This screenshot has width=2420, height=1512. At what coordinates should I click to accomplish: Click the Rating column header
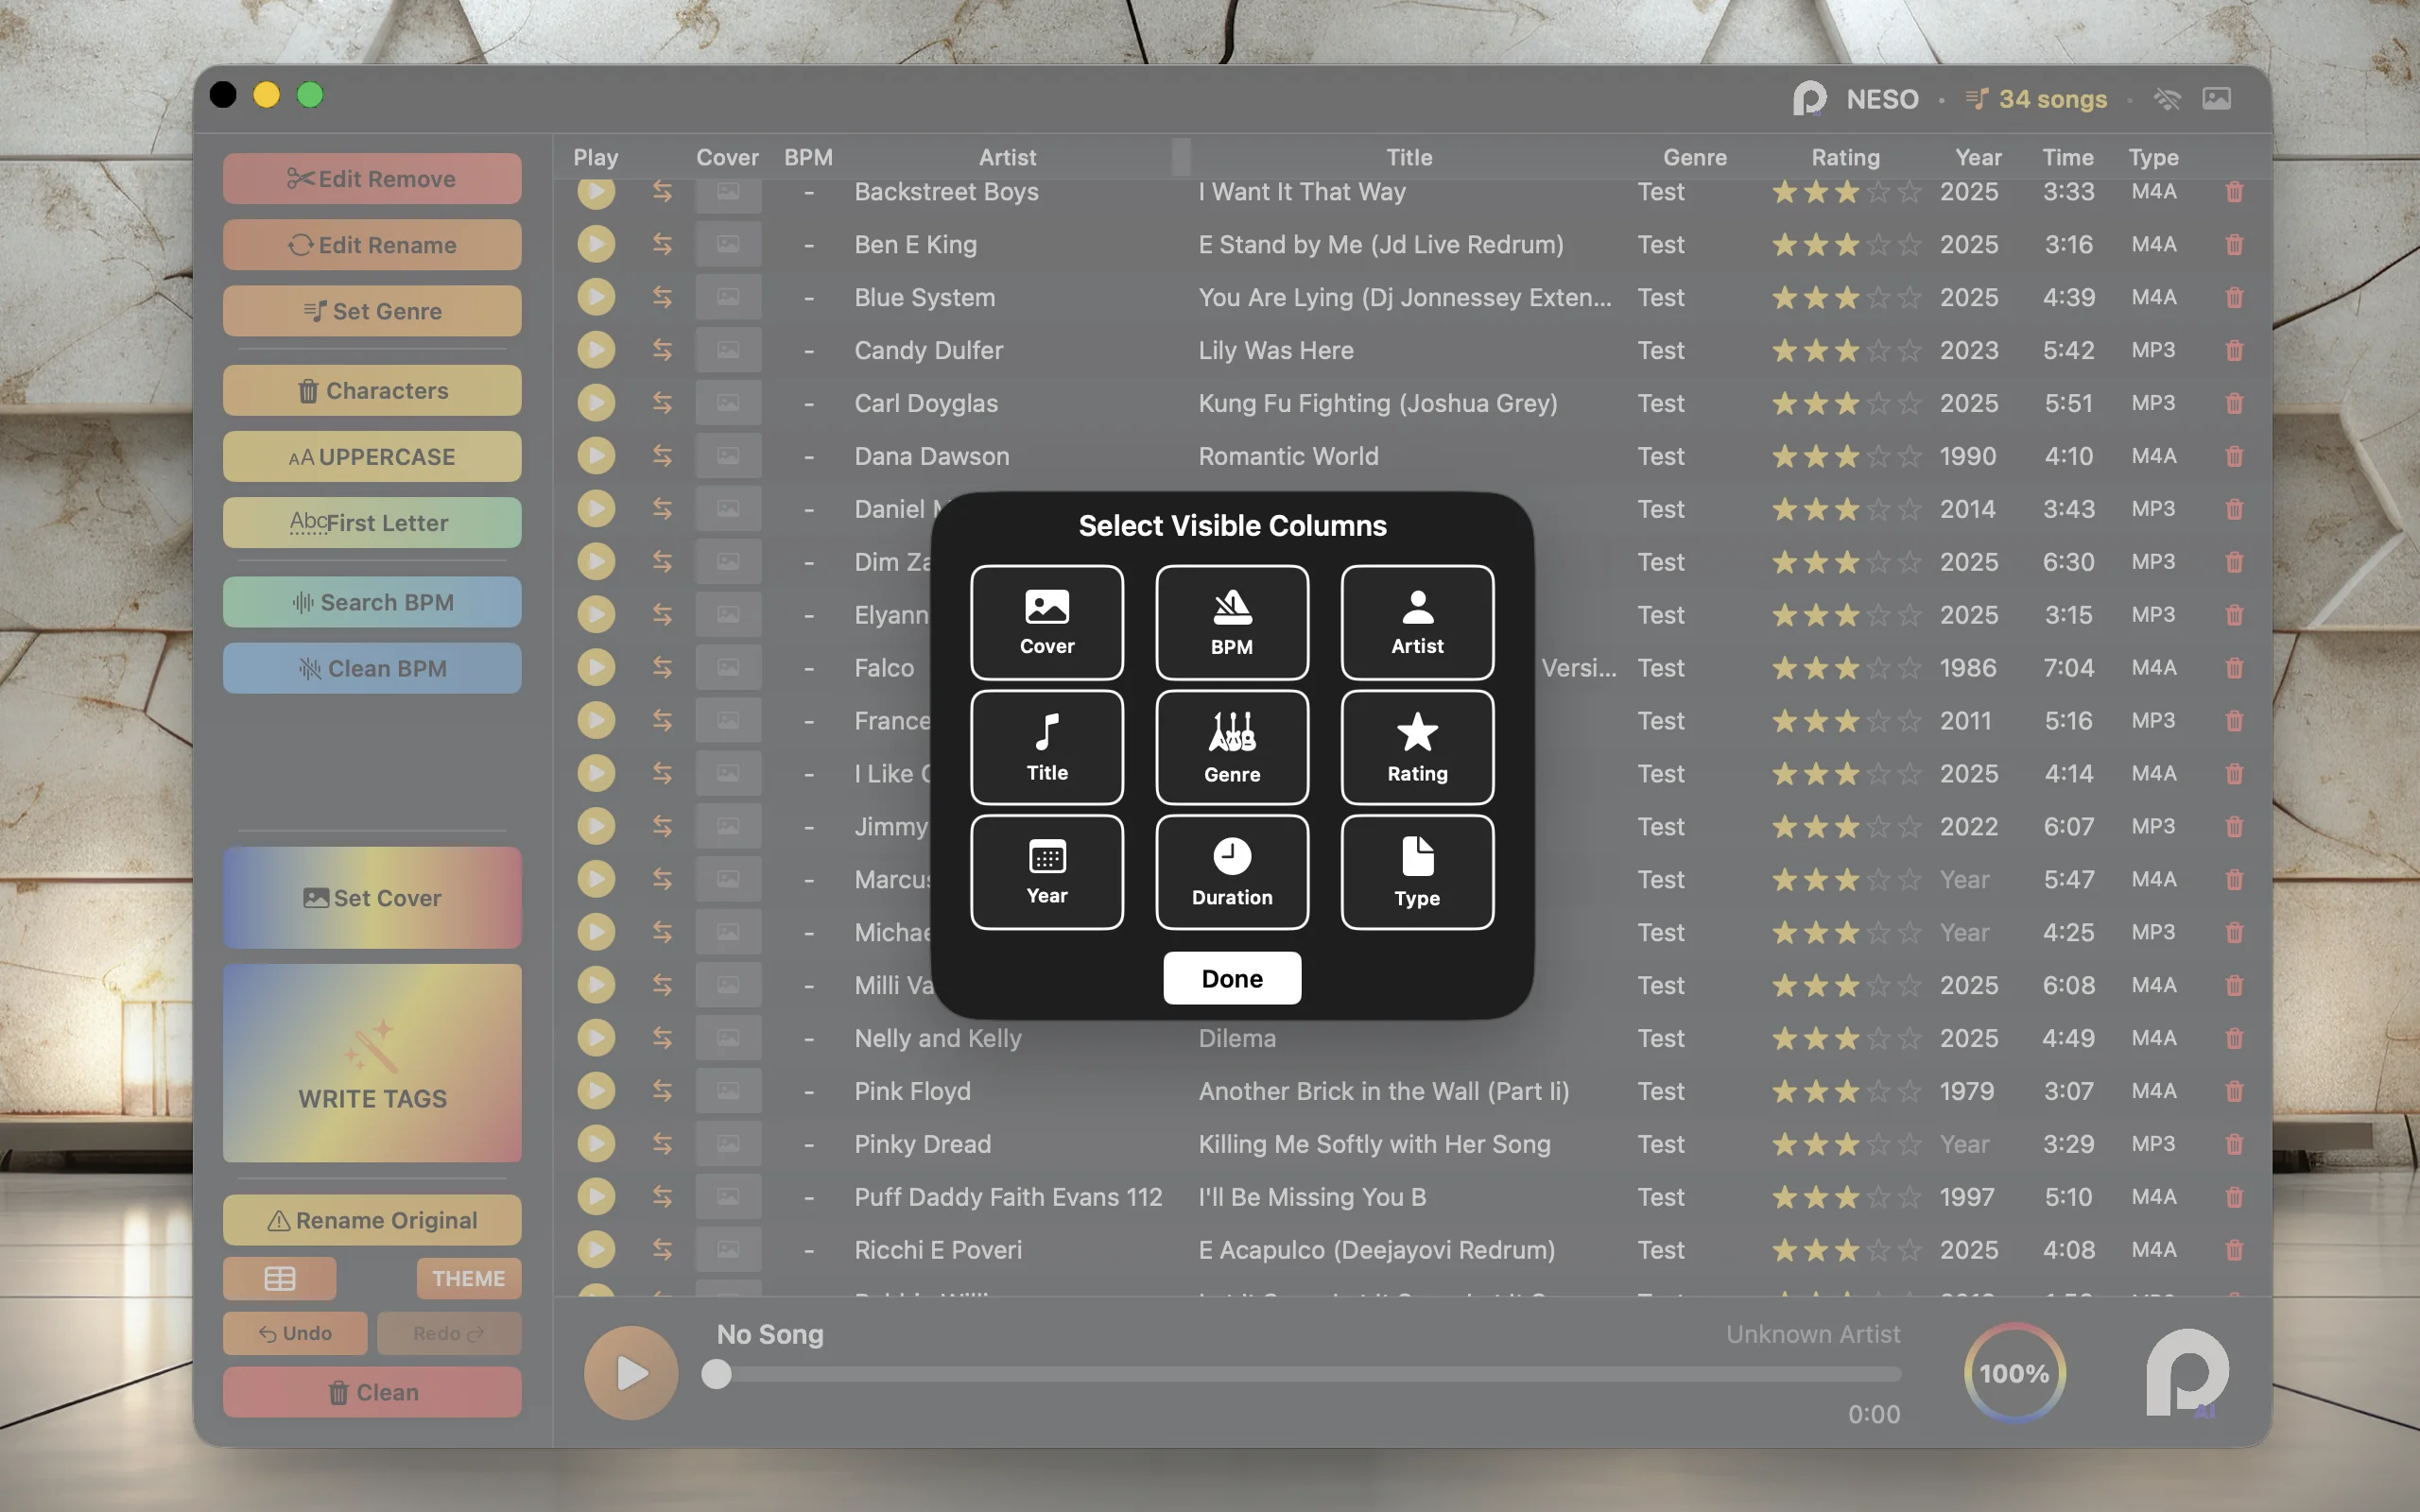pos(1845,157)
